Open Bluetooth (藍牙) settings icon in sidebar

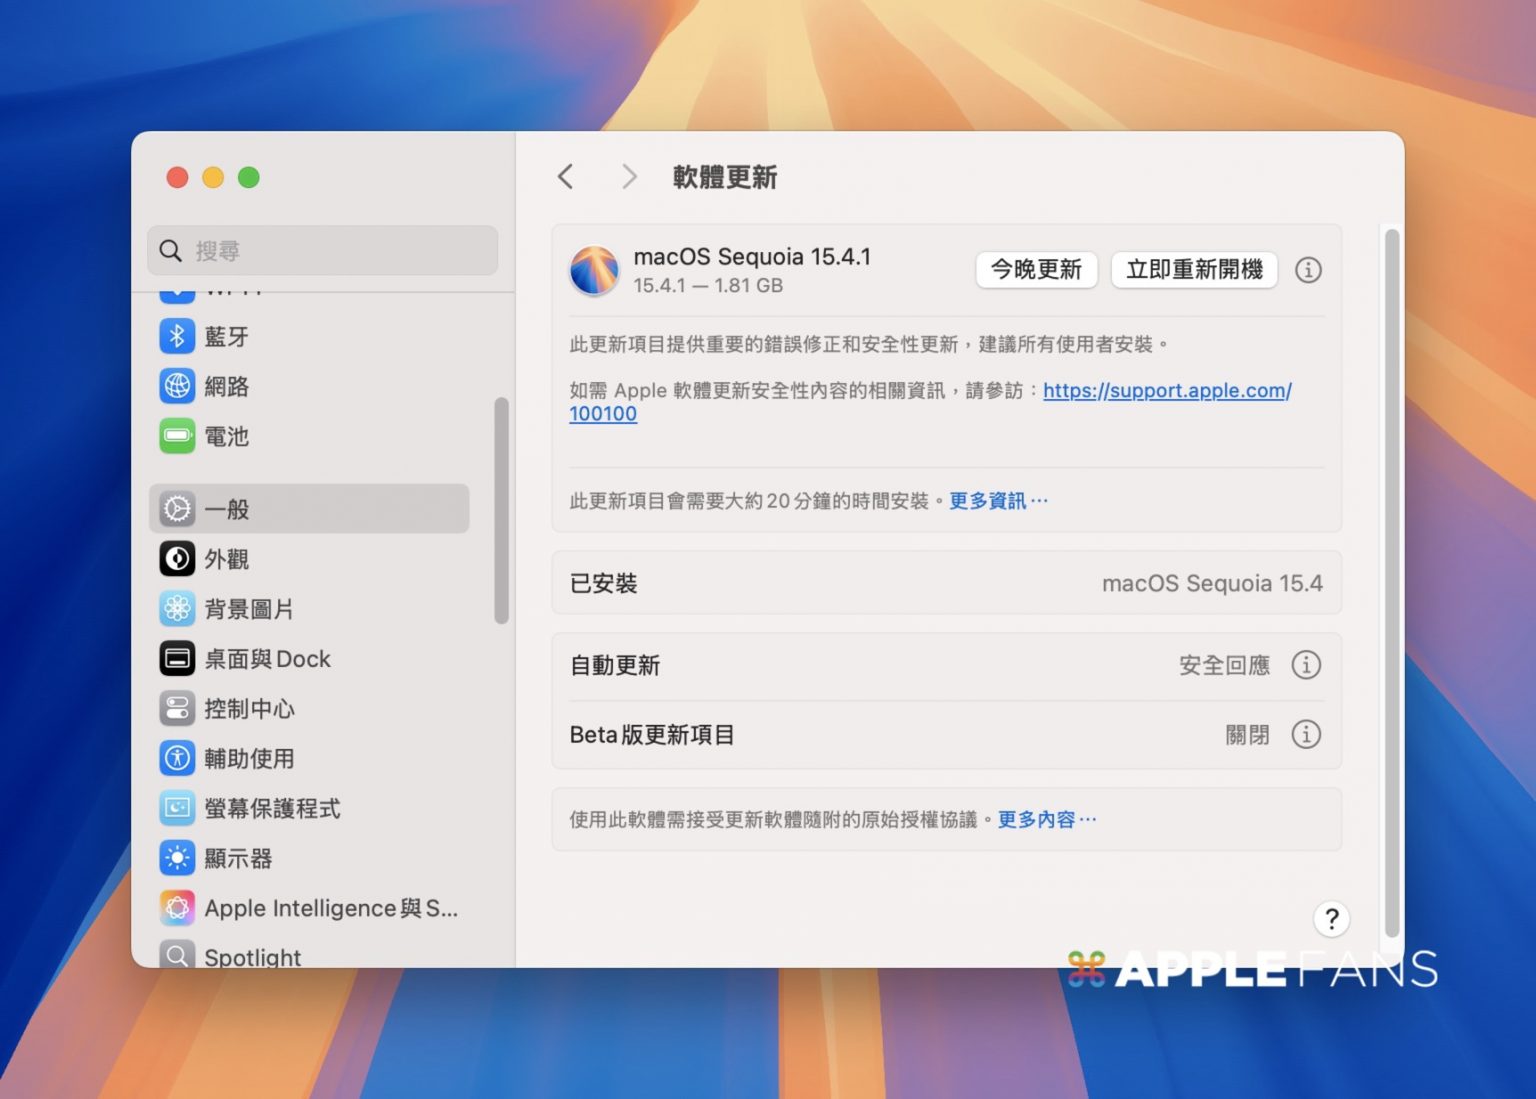click(x=177, y=336)
